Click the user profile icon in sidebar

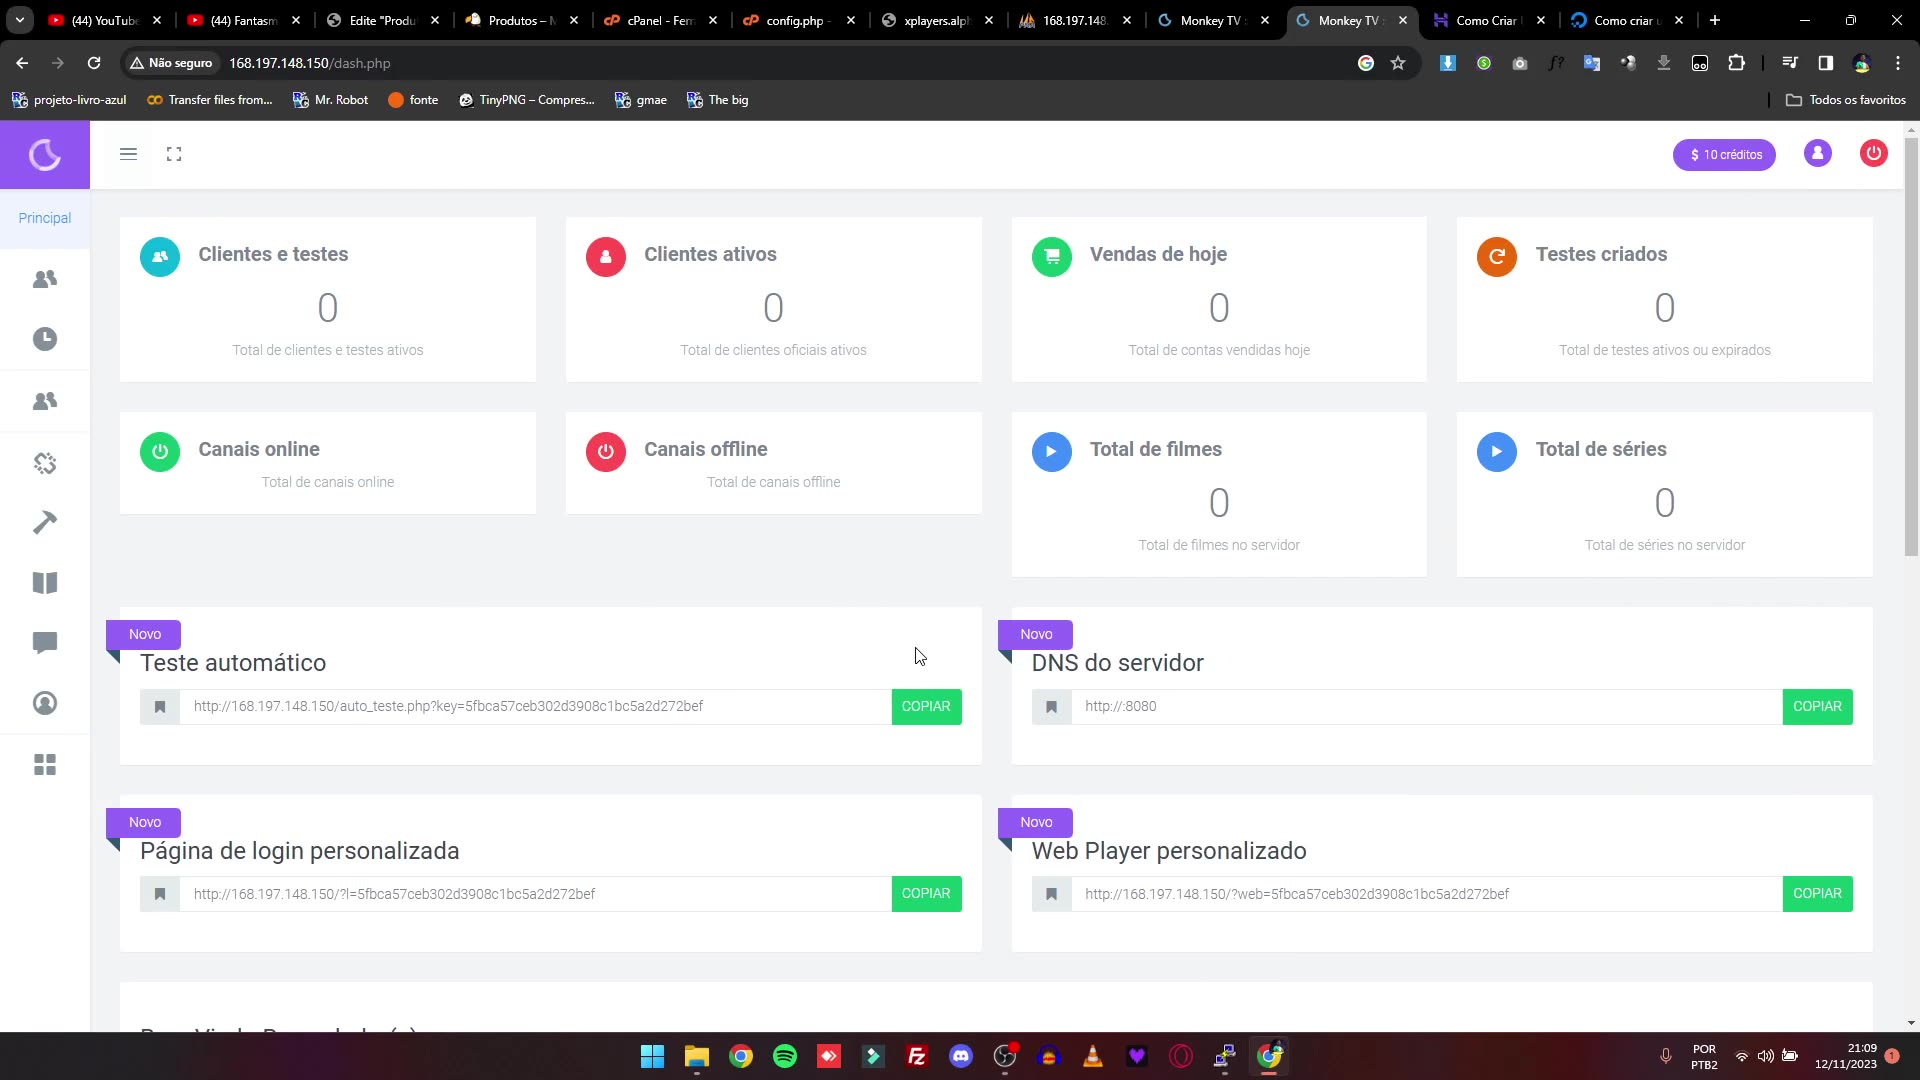[x=45, y=703]
